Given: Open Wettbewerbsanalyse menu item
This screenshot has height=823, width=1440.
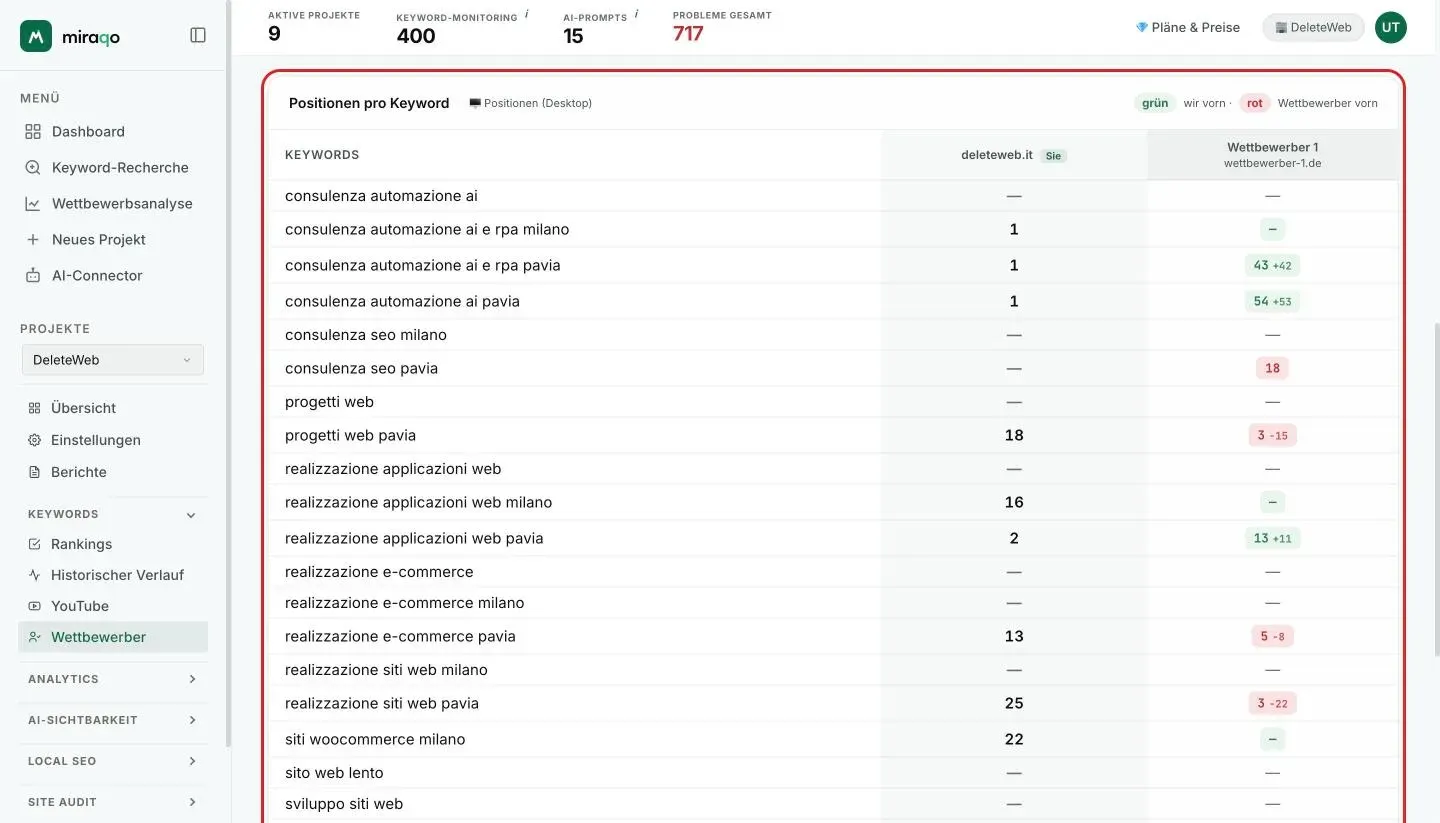Looking at the screenshot, I should [x=122, y=204].
